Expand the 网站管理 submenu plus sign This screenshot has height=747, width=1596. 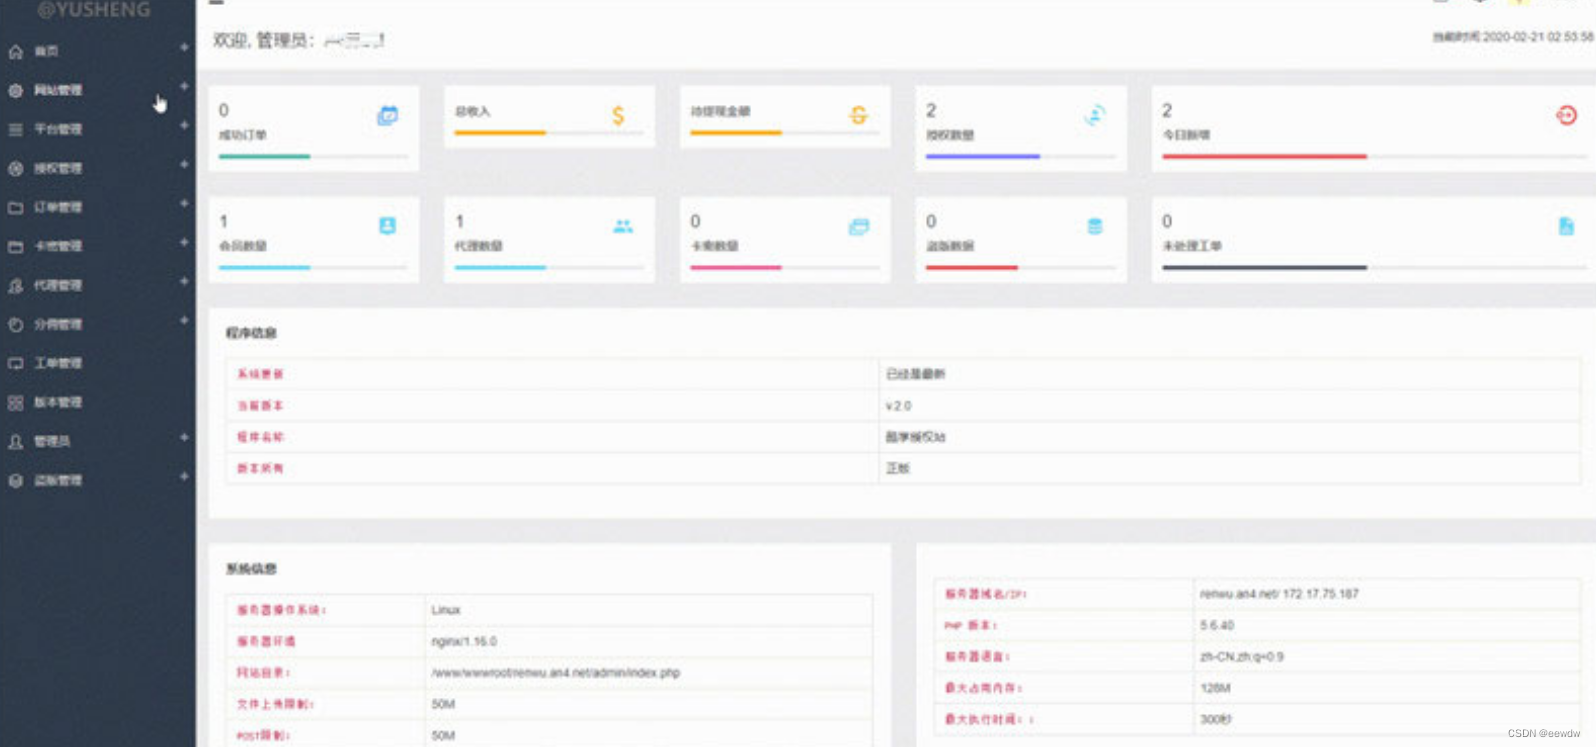point(184,87)
